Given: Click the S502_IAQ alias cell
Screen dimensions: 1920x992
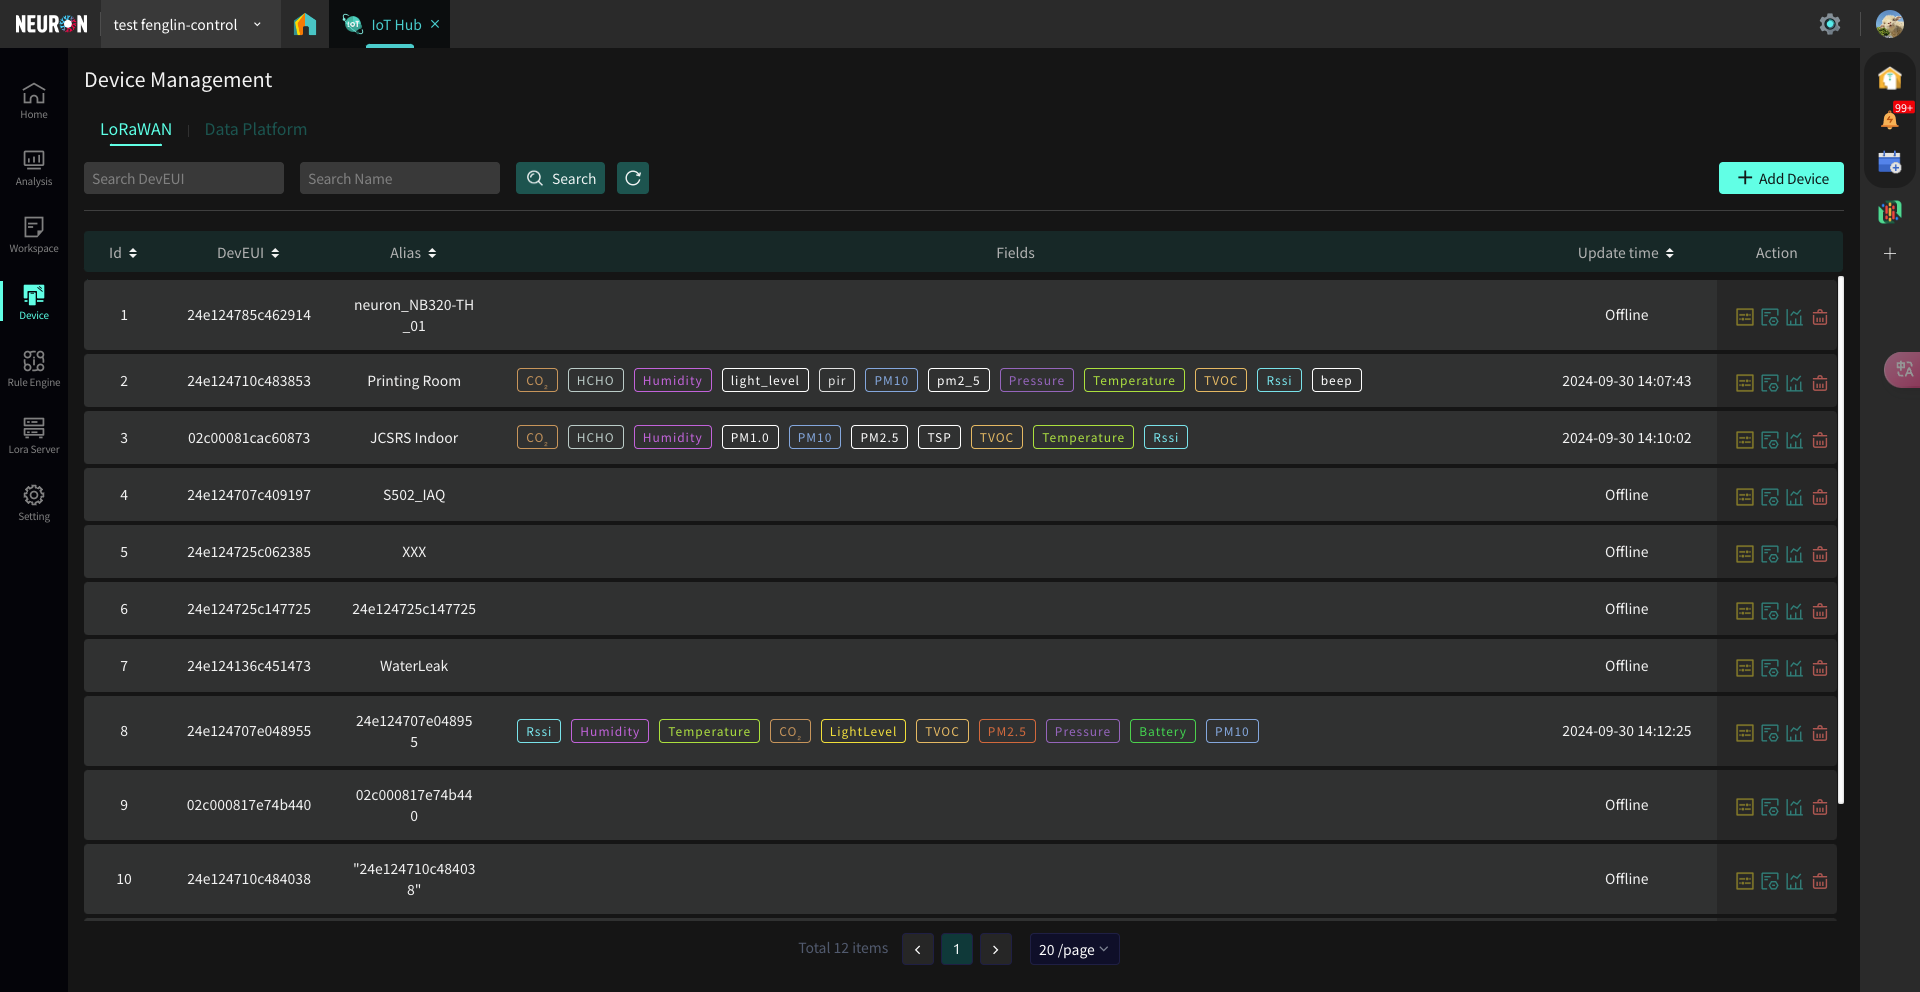Looking at the screenshot, I should pyautogui.click(x=414, y=495).
